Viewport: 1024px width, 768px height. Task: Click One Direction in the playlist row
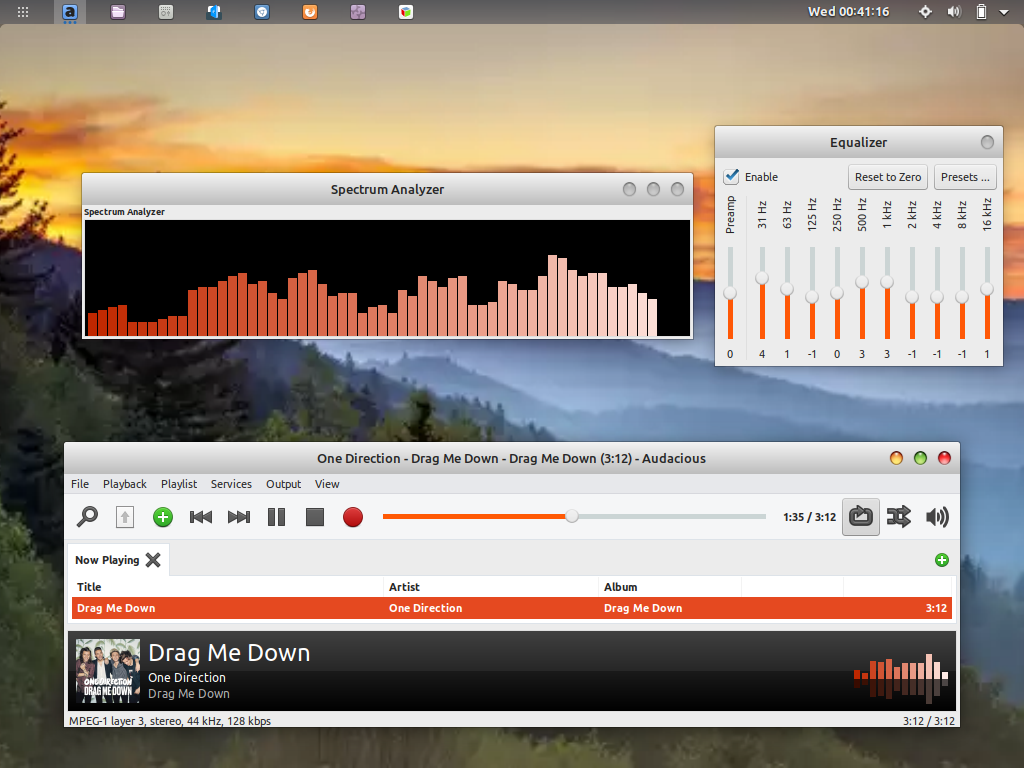[x=426, y=608]
